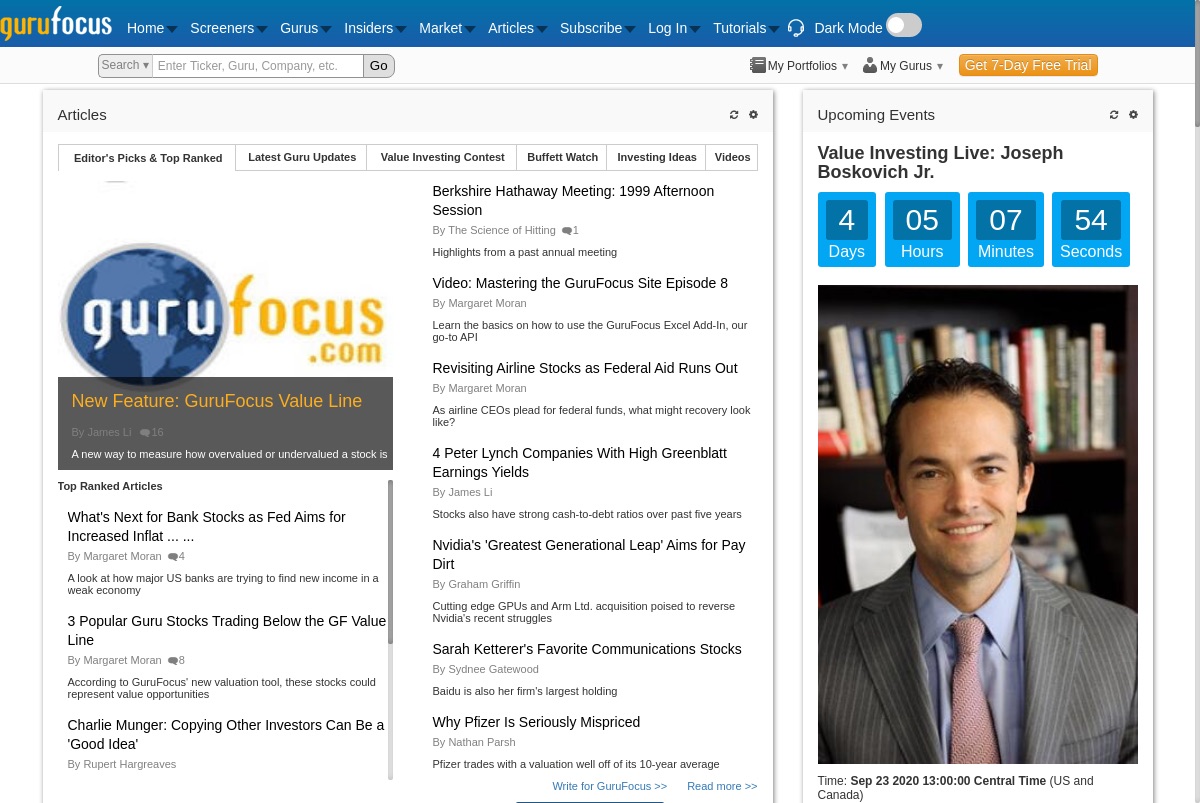Expand the Screeners menu arrow
1200x803 pixels.
(x=262, y=29)
